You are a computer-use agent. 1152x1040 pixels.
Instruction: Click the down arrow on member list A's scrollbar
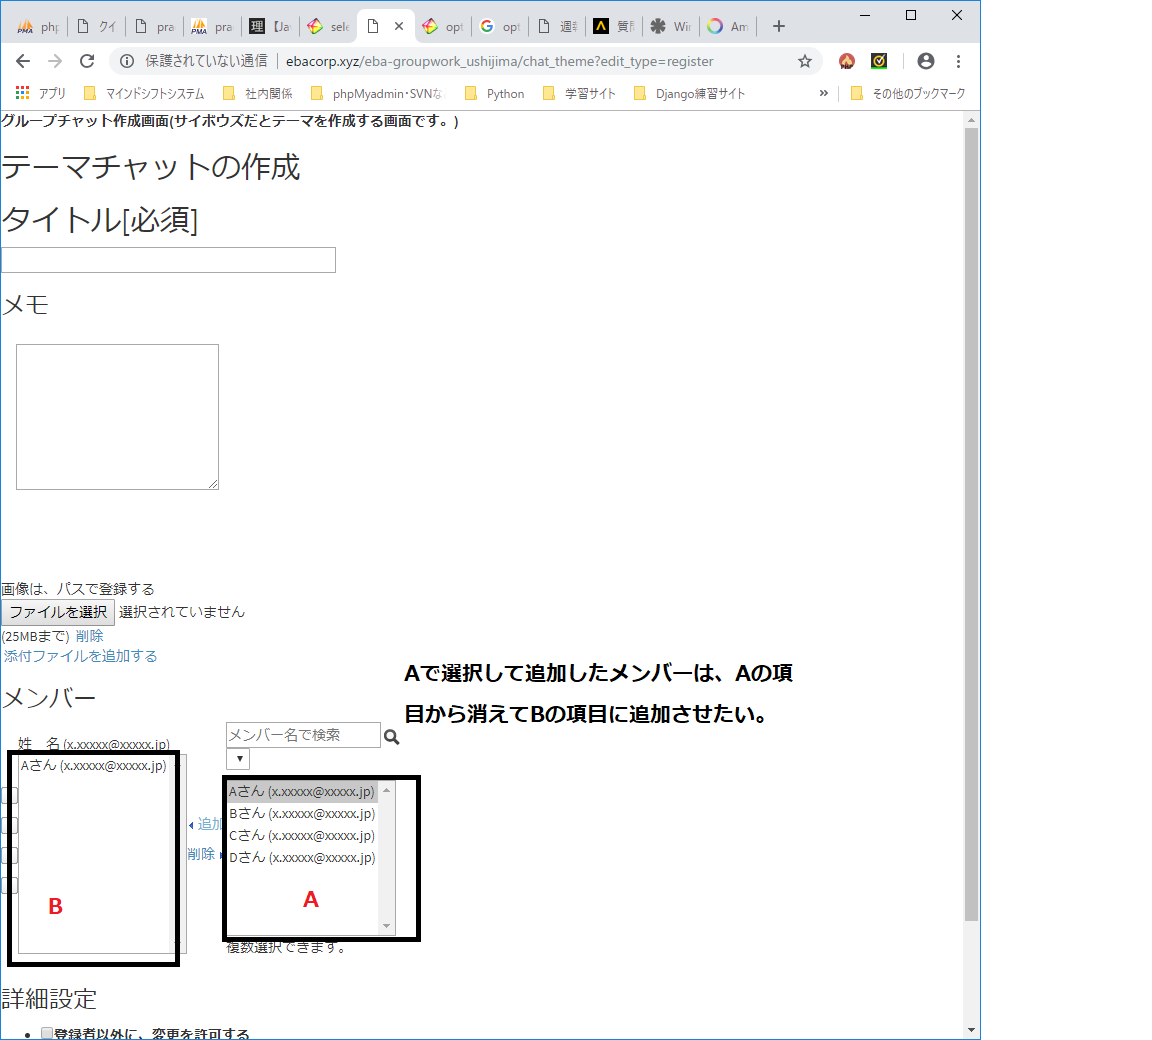(386, 928)
